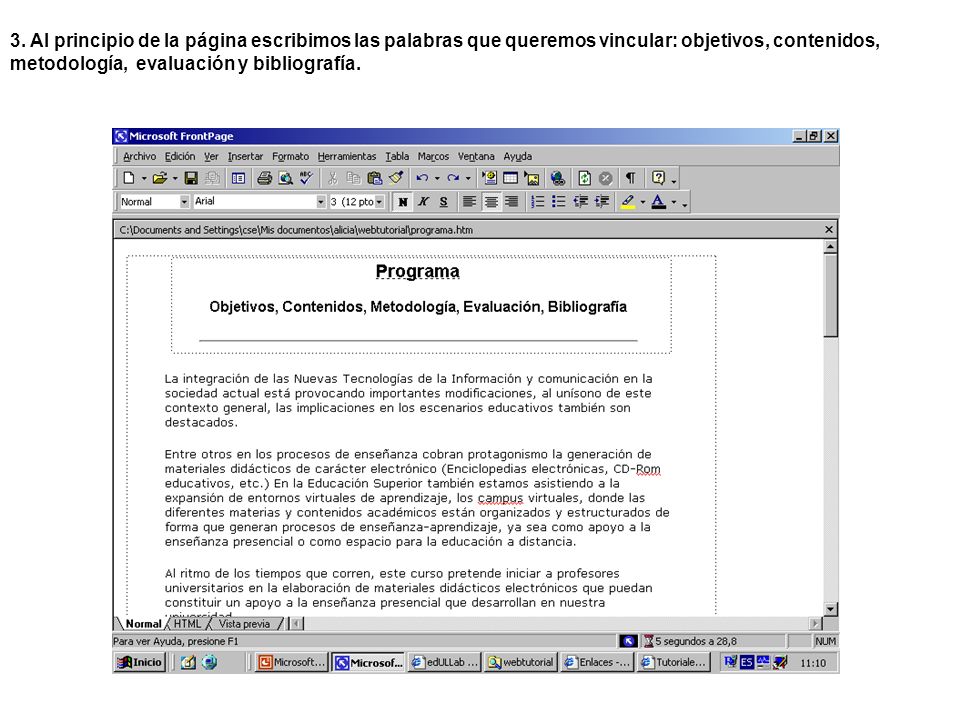The image size is (960, 720).
Task: Expand the New page dropdown arrow
Action: pyautogui.click(x=144, y=178)
